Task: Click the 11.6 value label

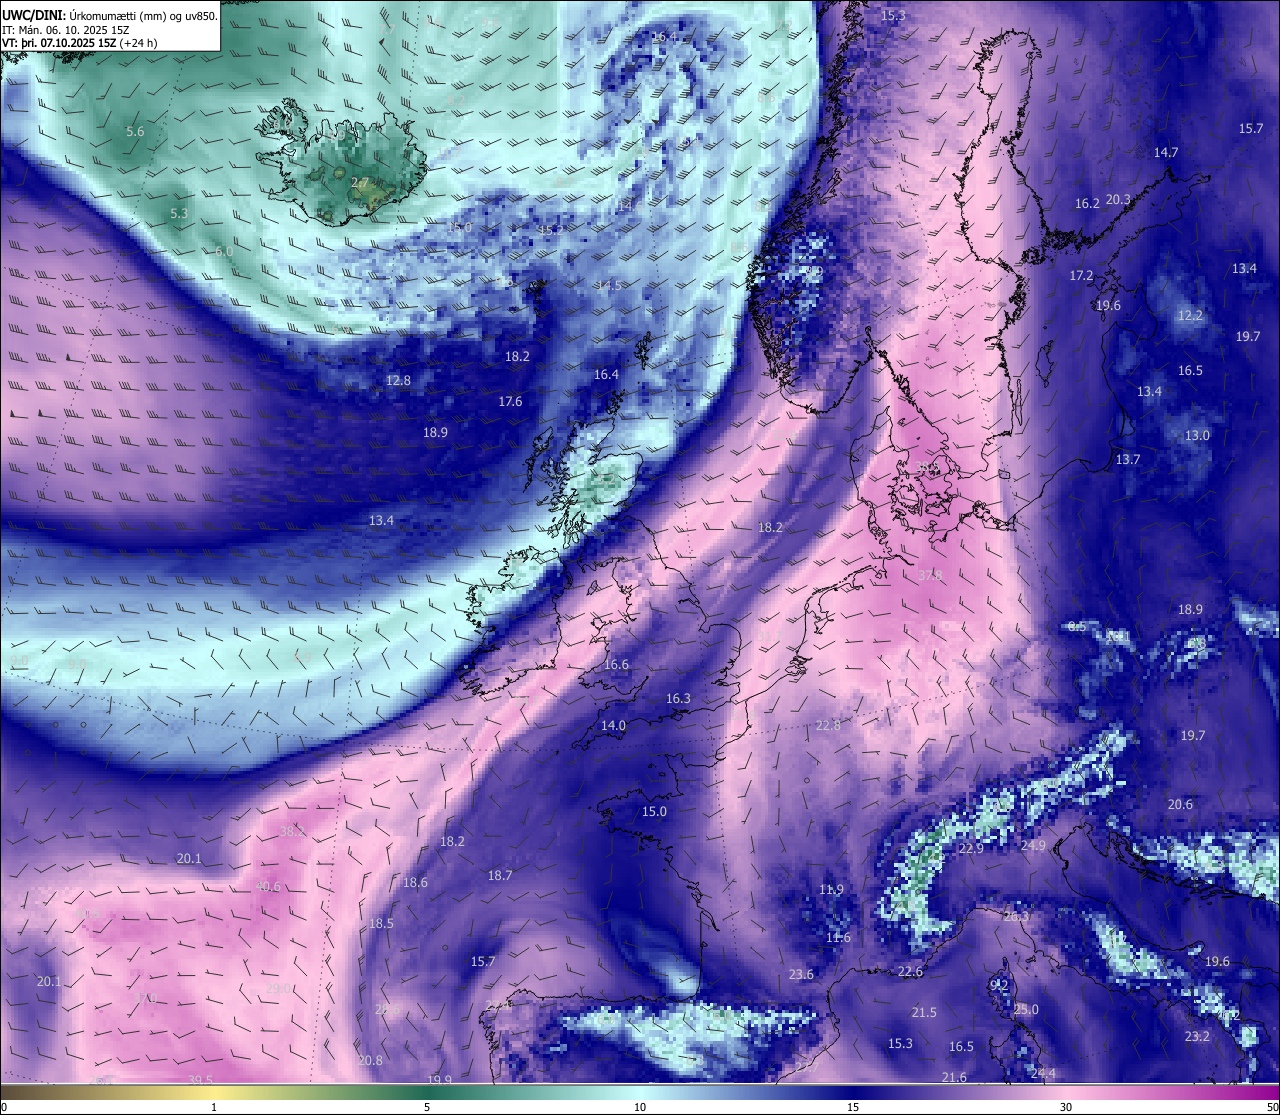Action: click(838, 938)
